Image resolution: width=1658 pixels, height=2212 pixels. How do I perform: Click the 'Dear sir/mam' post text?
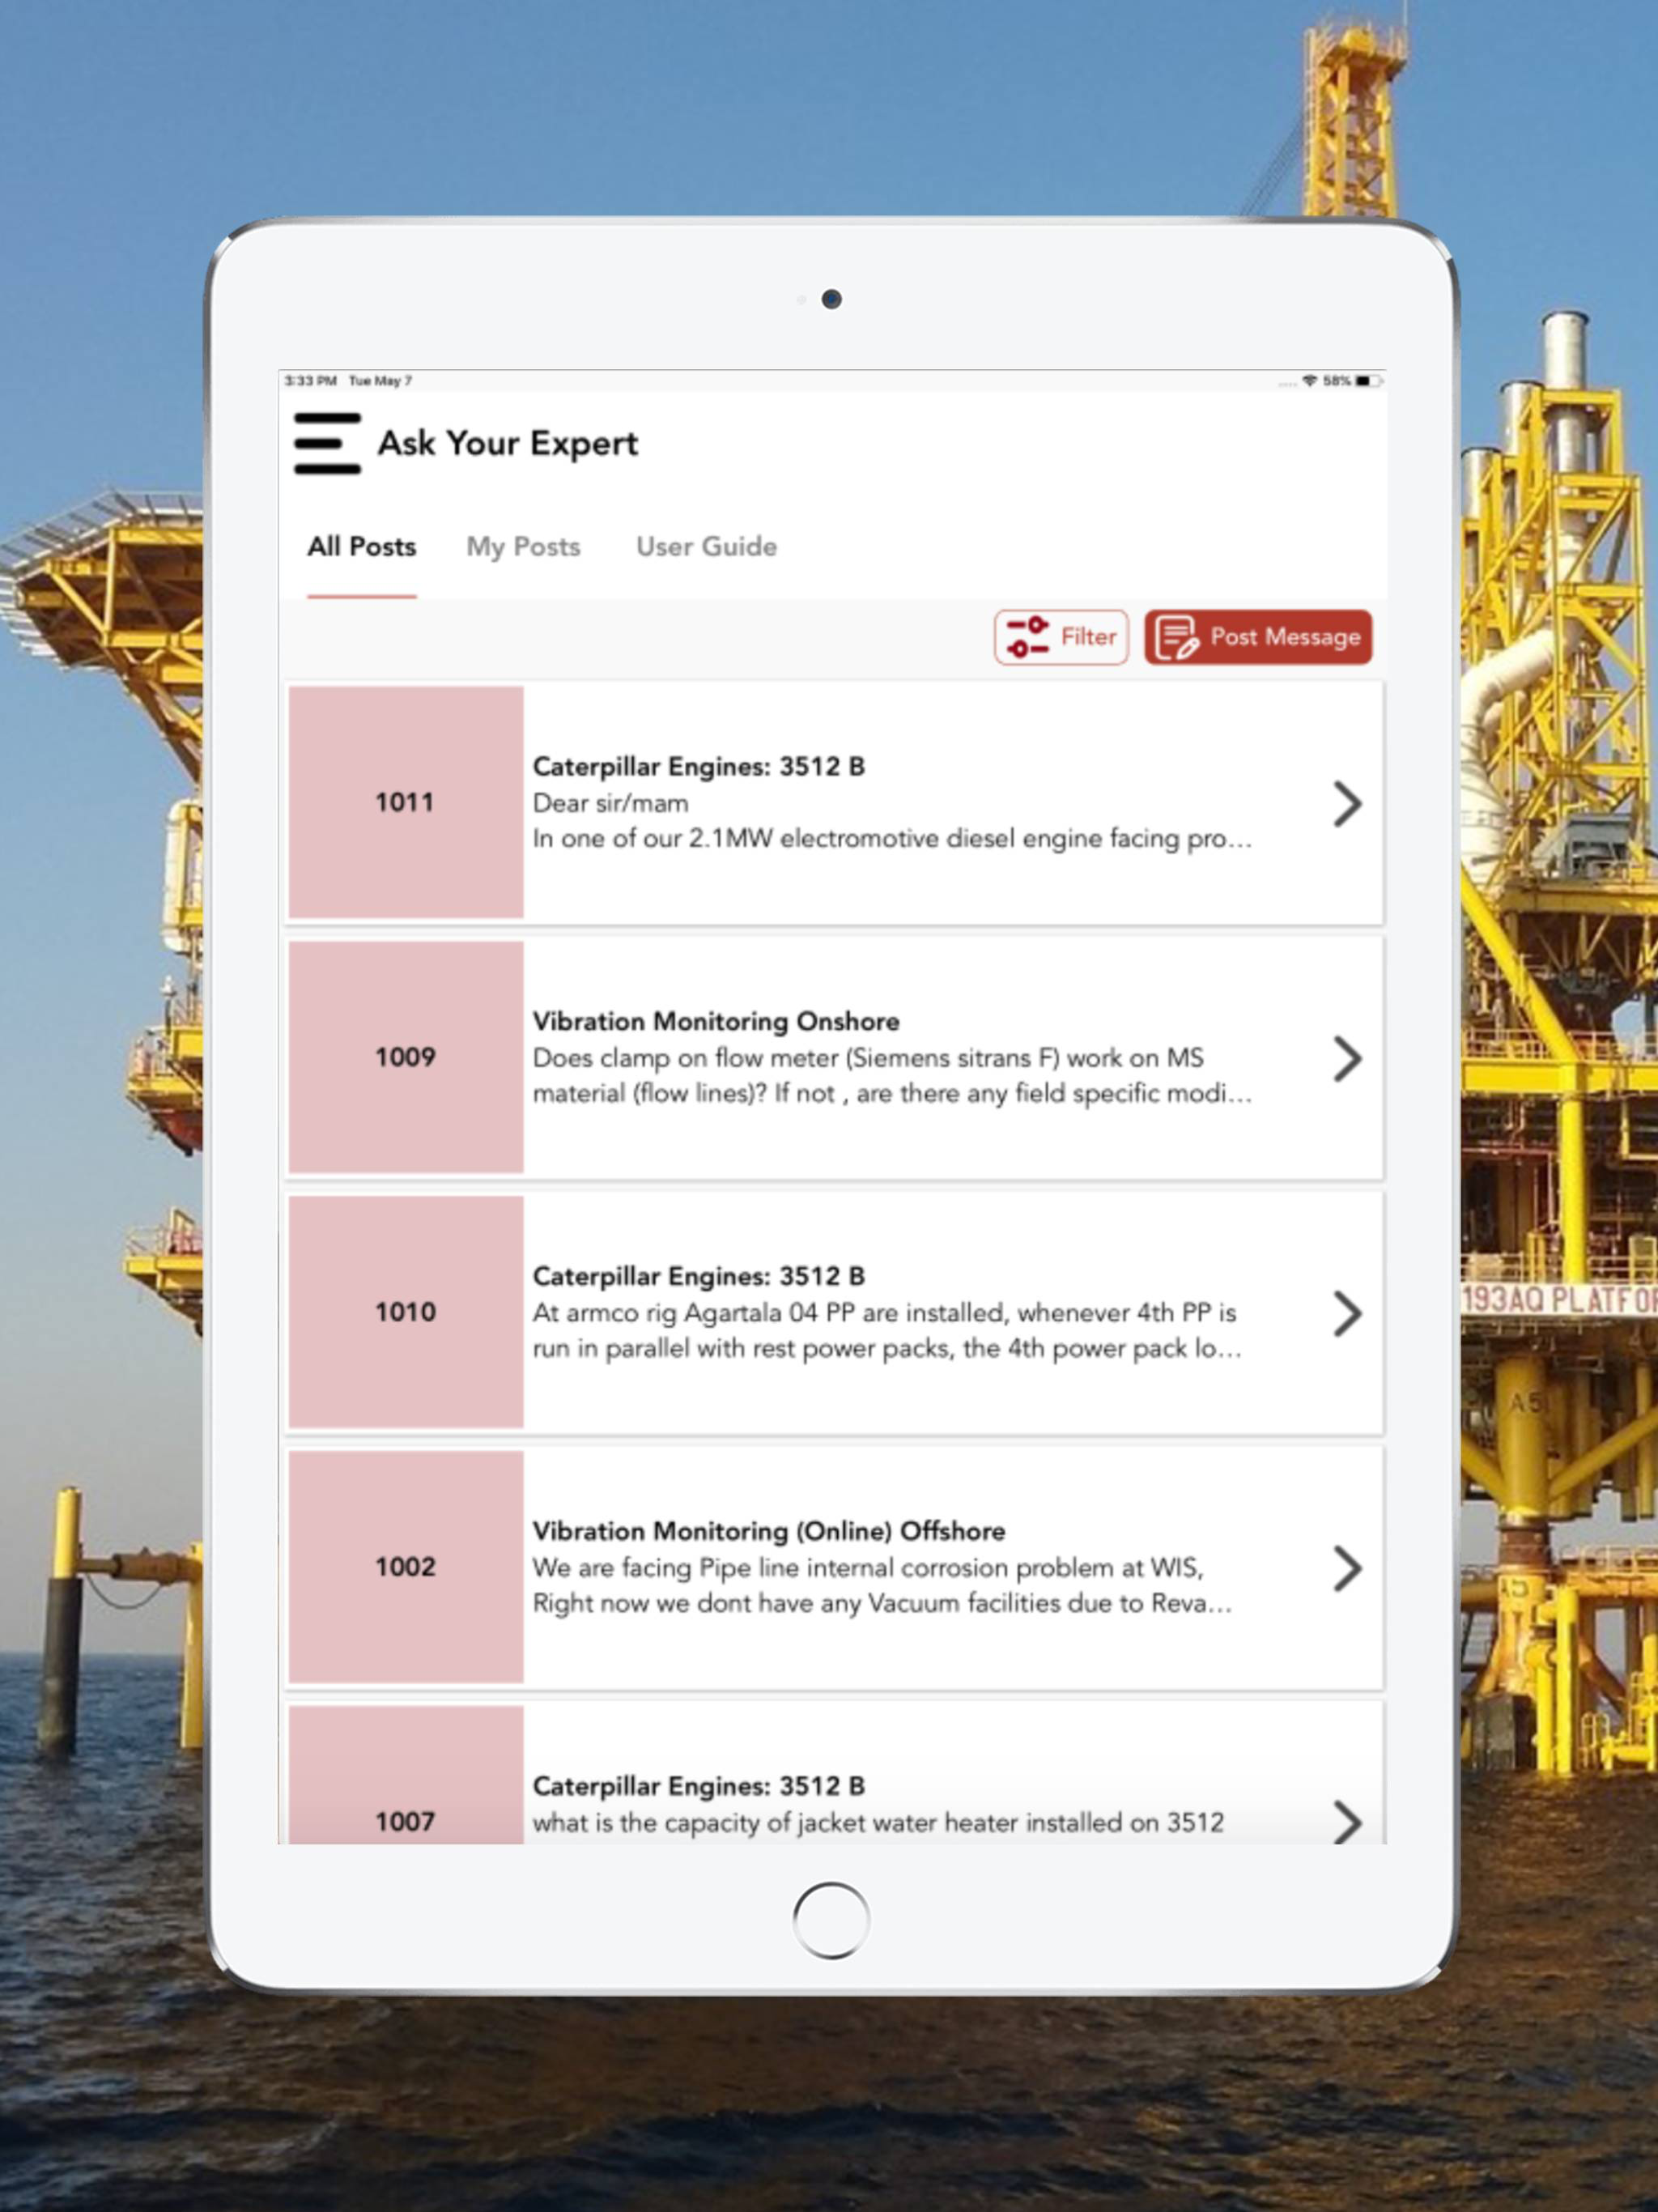[x=610, y=804]
